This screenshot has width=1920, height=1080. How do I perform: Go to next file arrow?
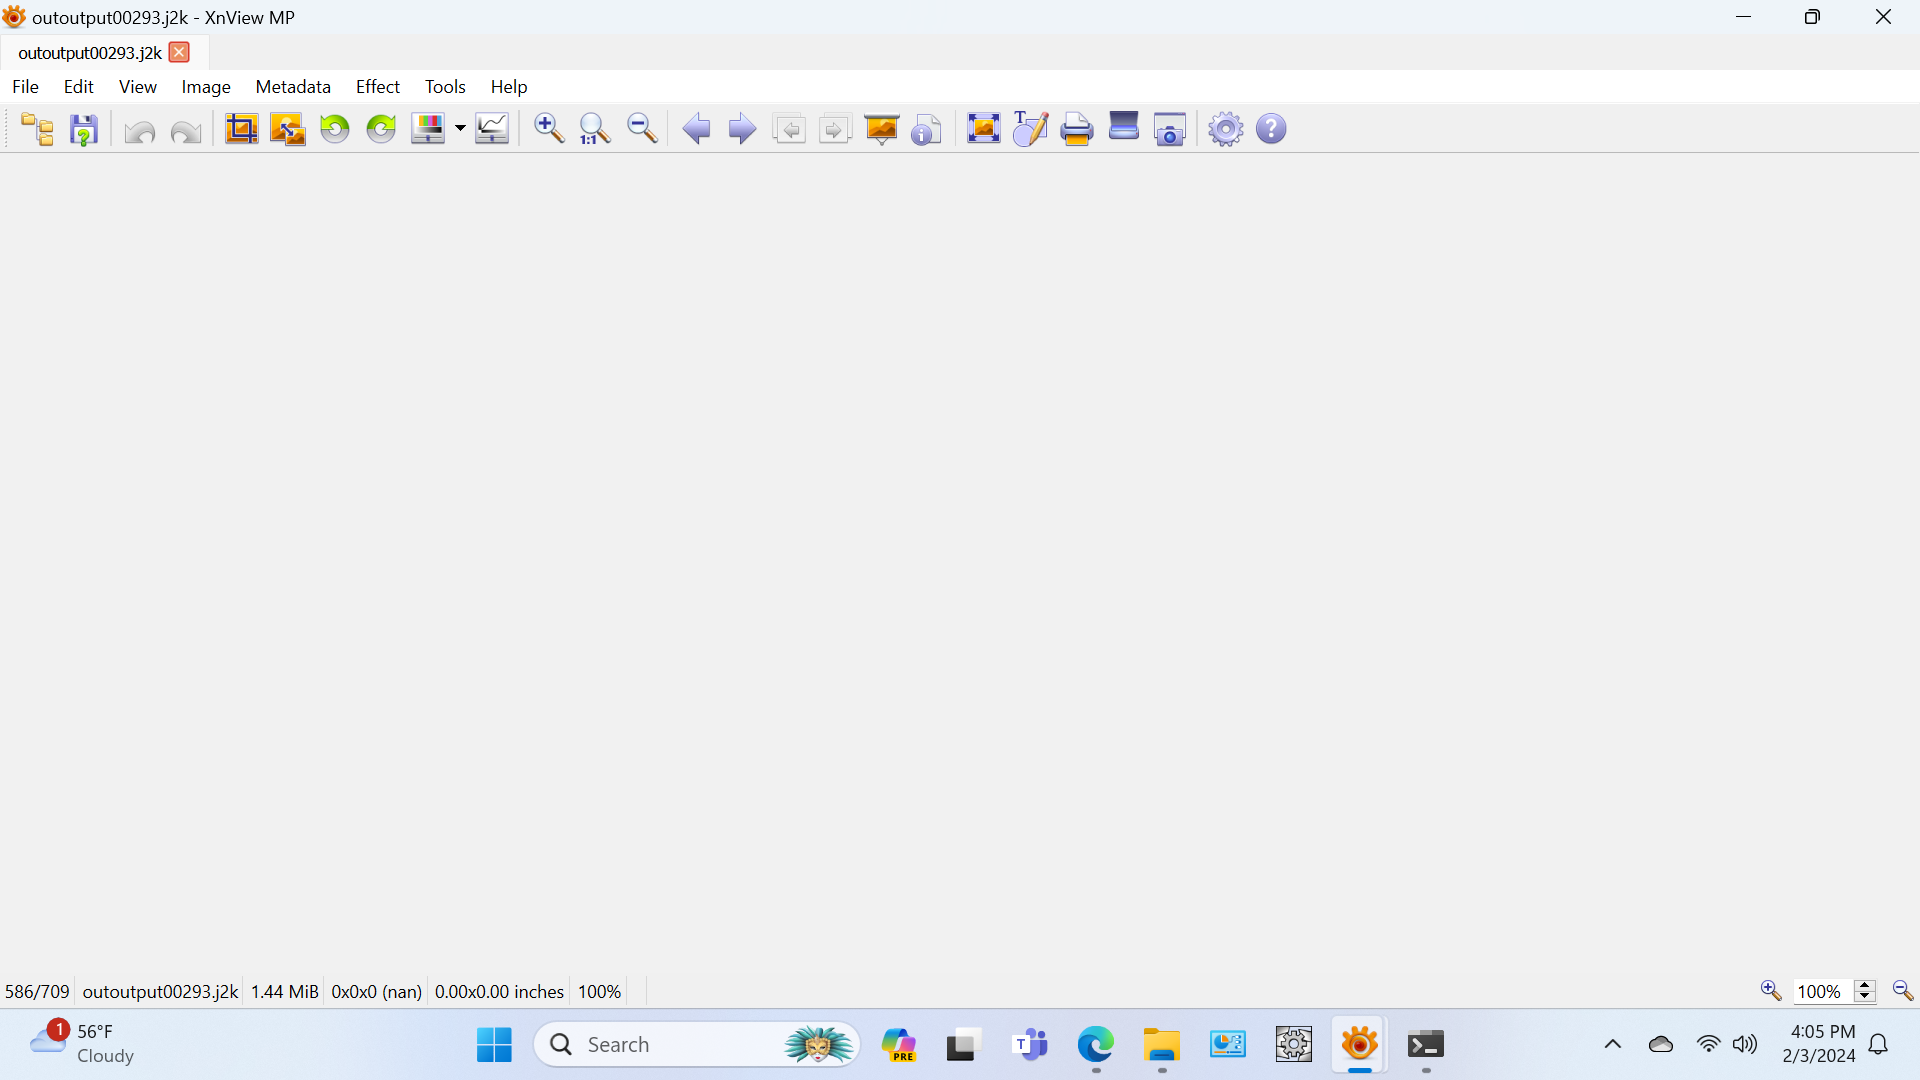[742, 129]
